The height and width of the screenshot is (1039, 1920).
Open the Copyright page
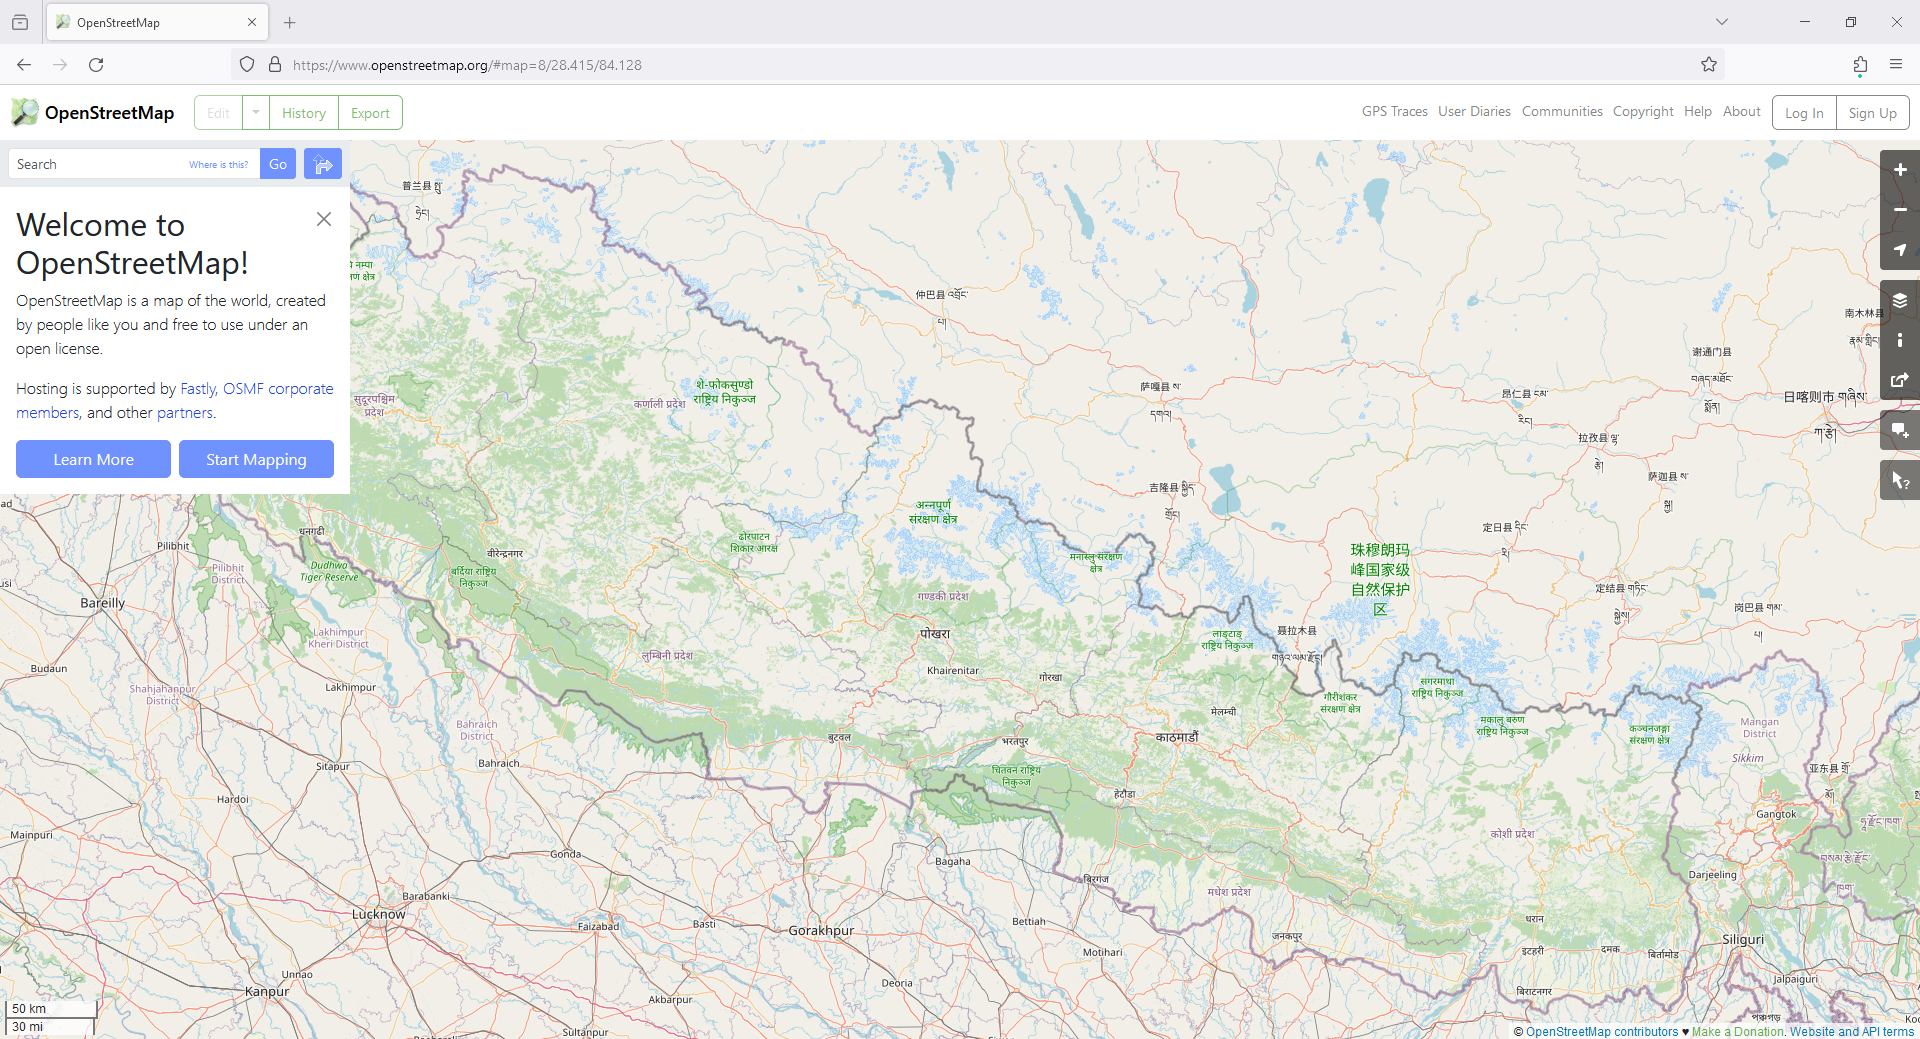coord(1643,111)
